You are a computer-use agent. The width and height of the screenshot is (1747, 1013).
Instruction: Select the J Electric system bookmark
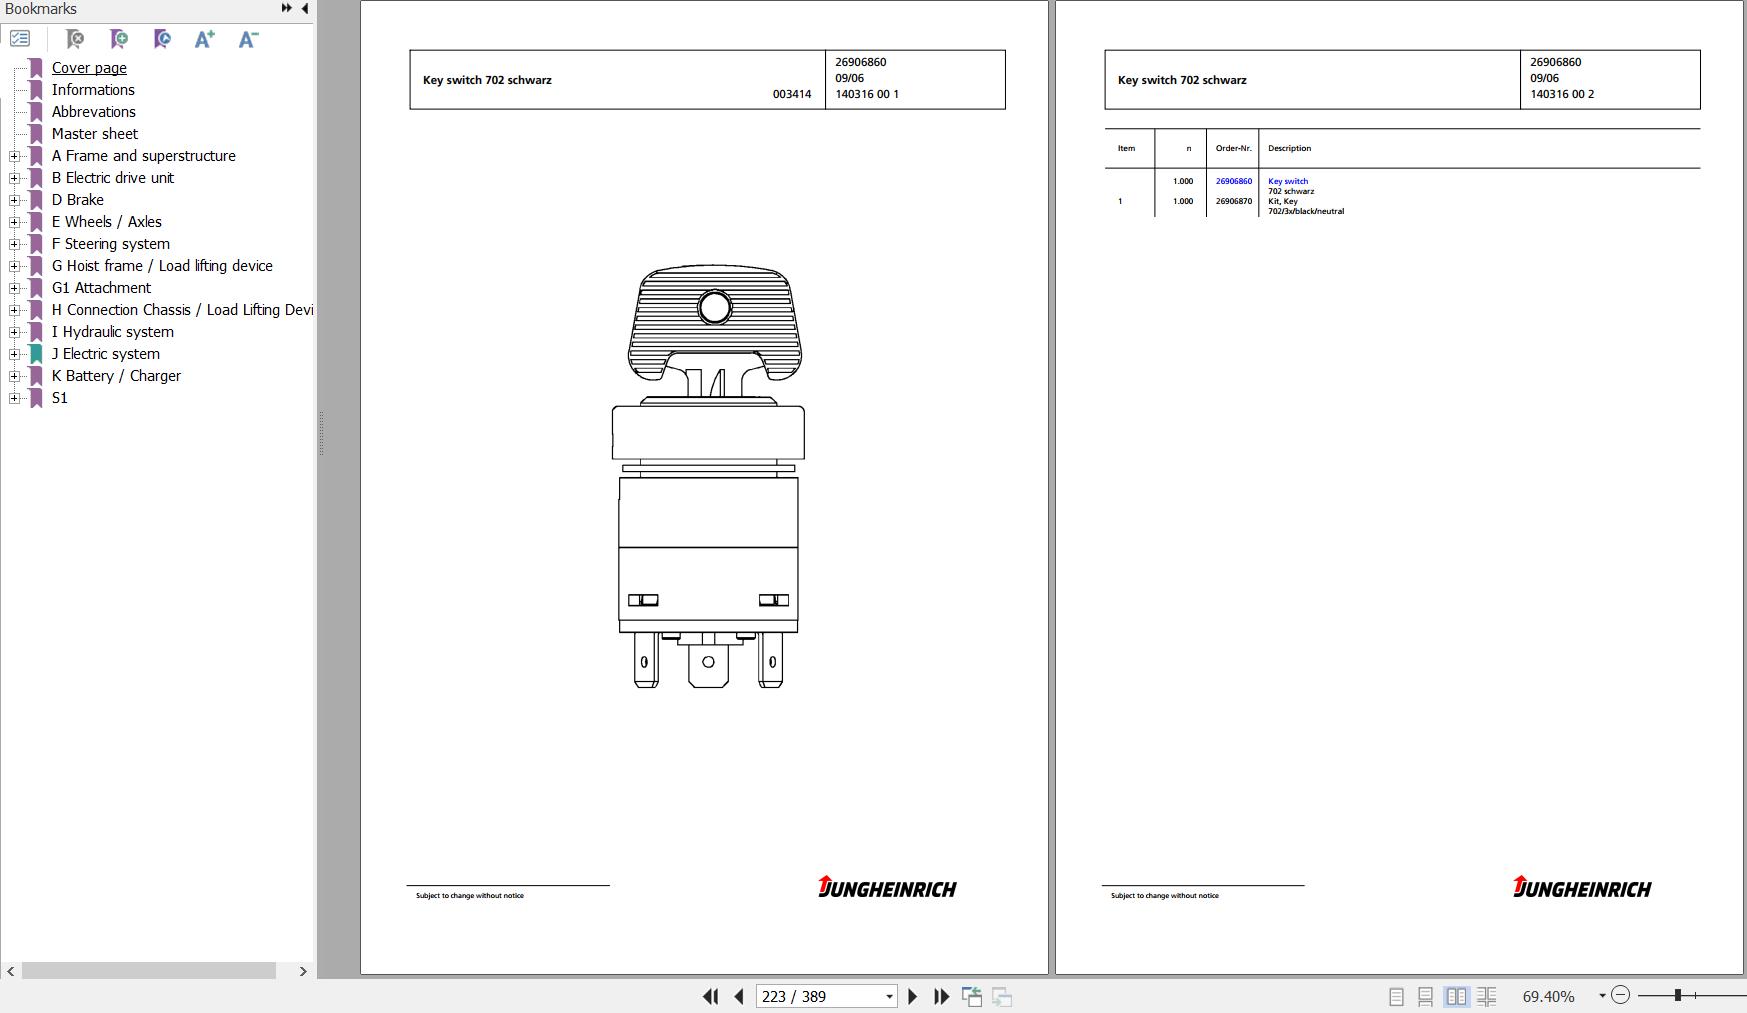[106, 354]
